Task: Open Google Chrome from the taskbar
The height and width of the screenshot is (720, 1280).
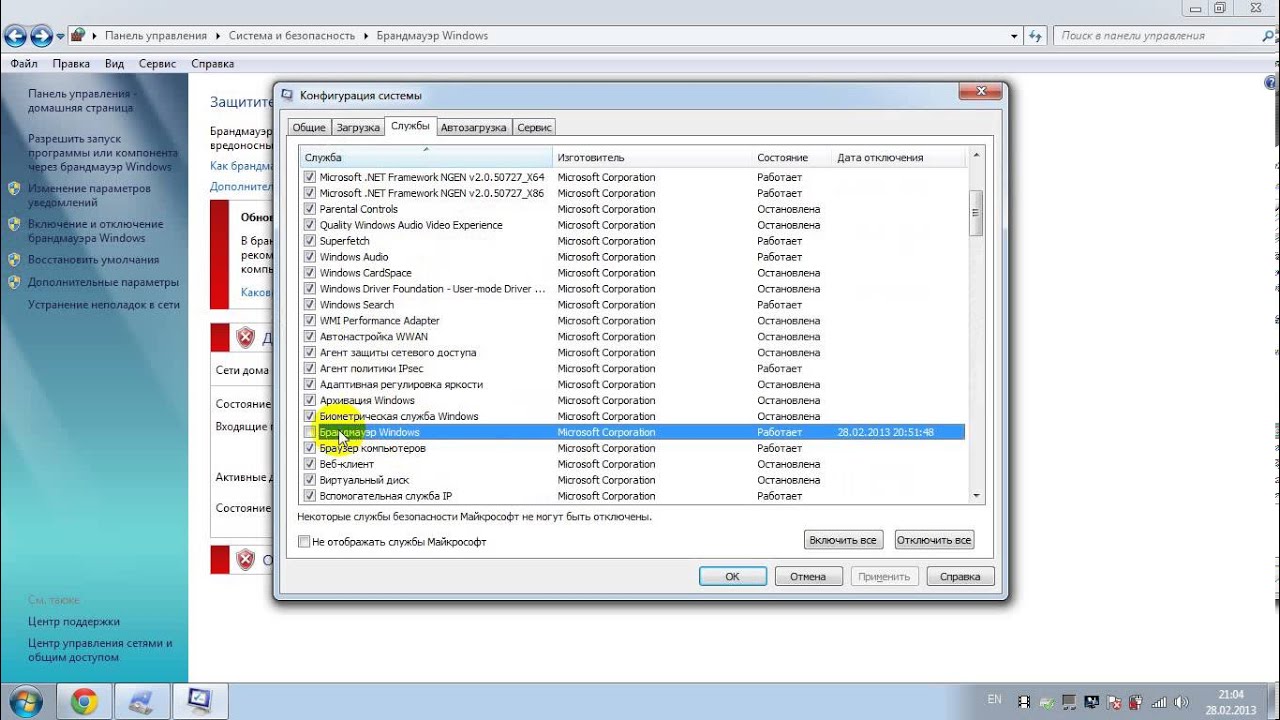Action: tap(84, 702)
